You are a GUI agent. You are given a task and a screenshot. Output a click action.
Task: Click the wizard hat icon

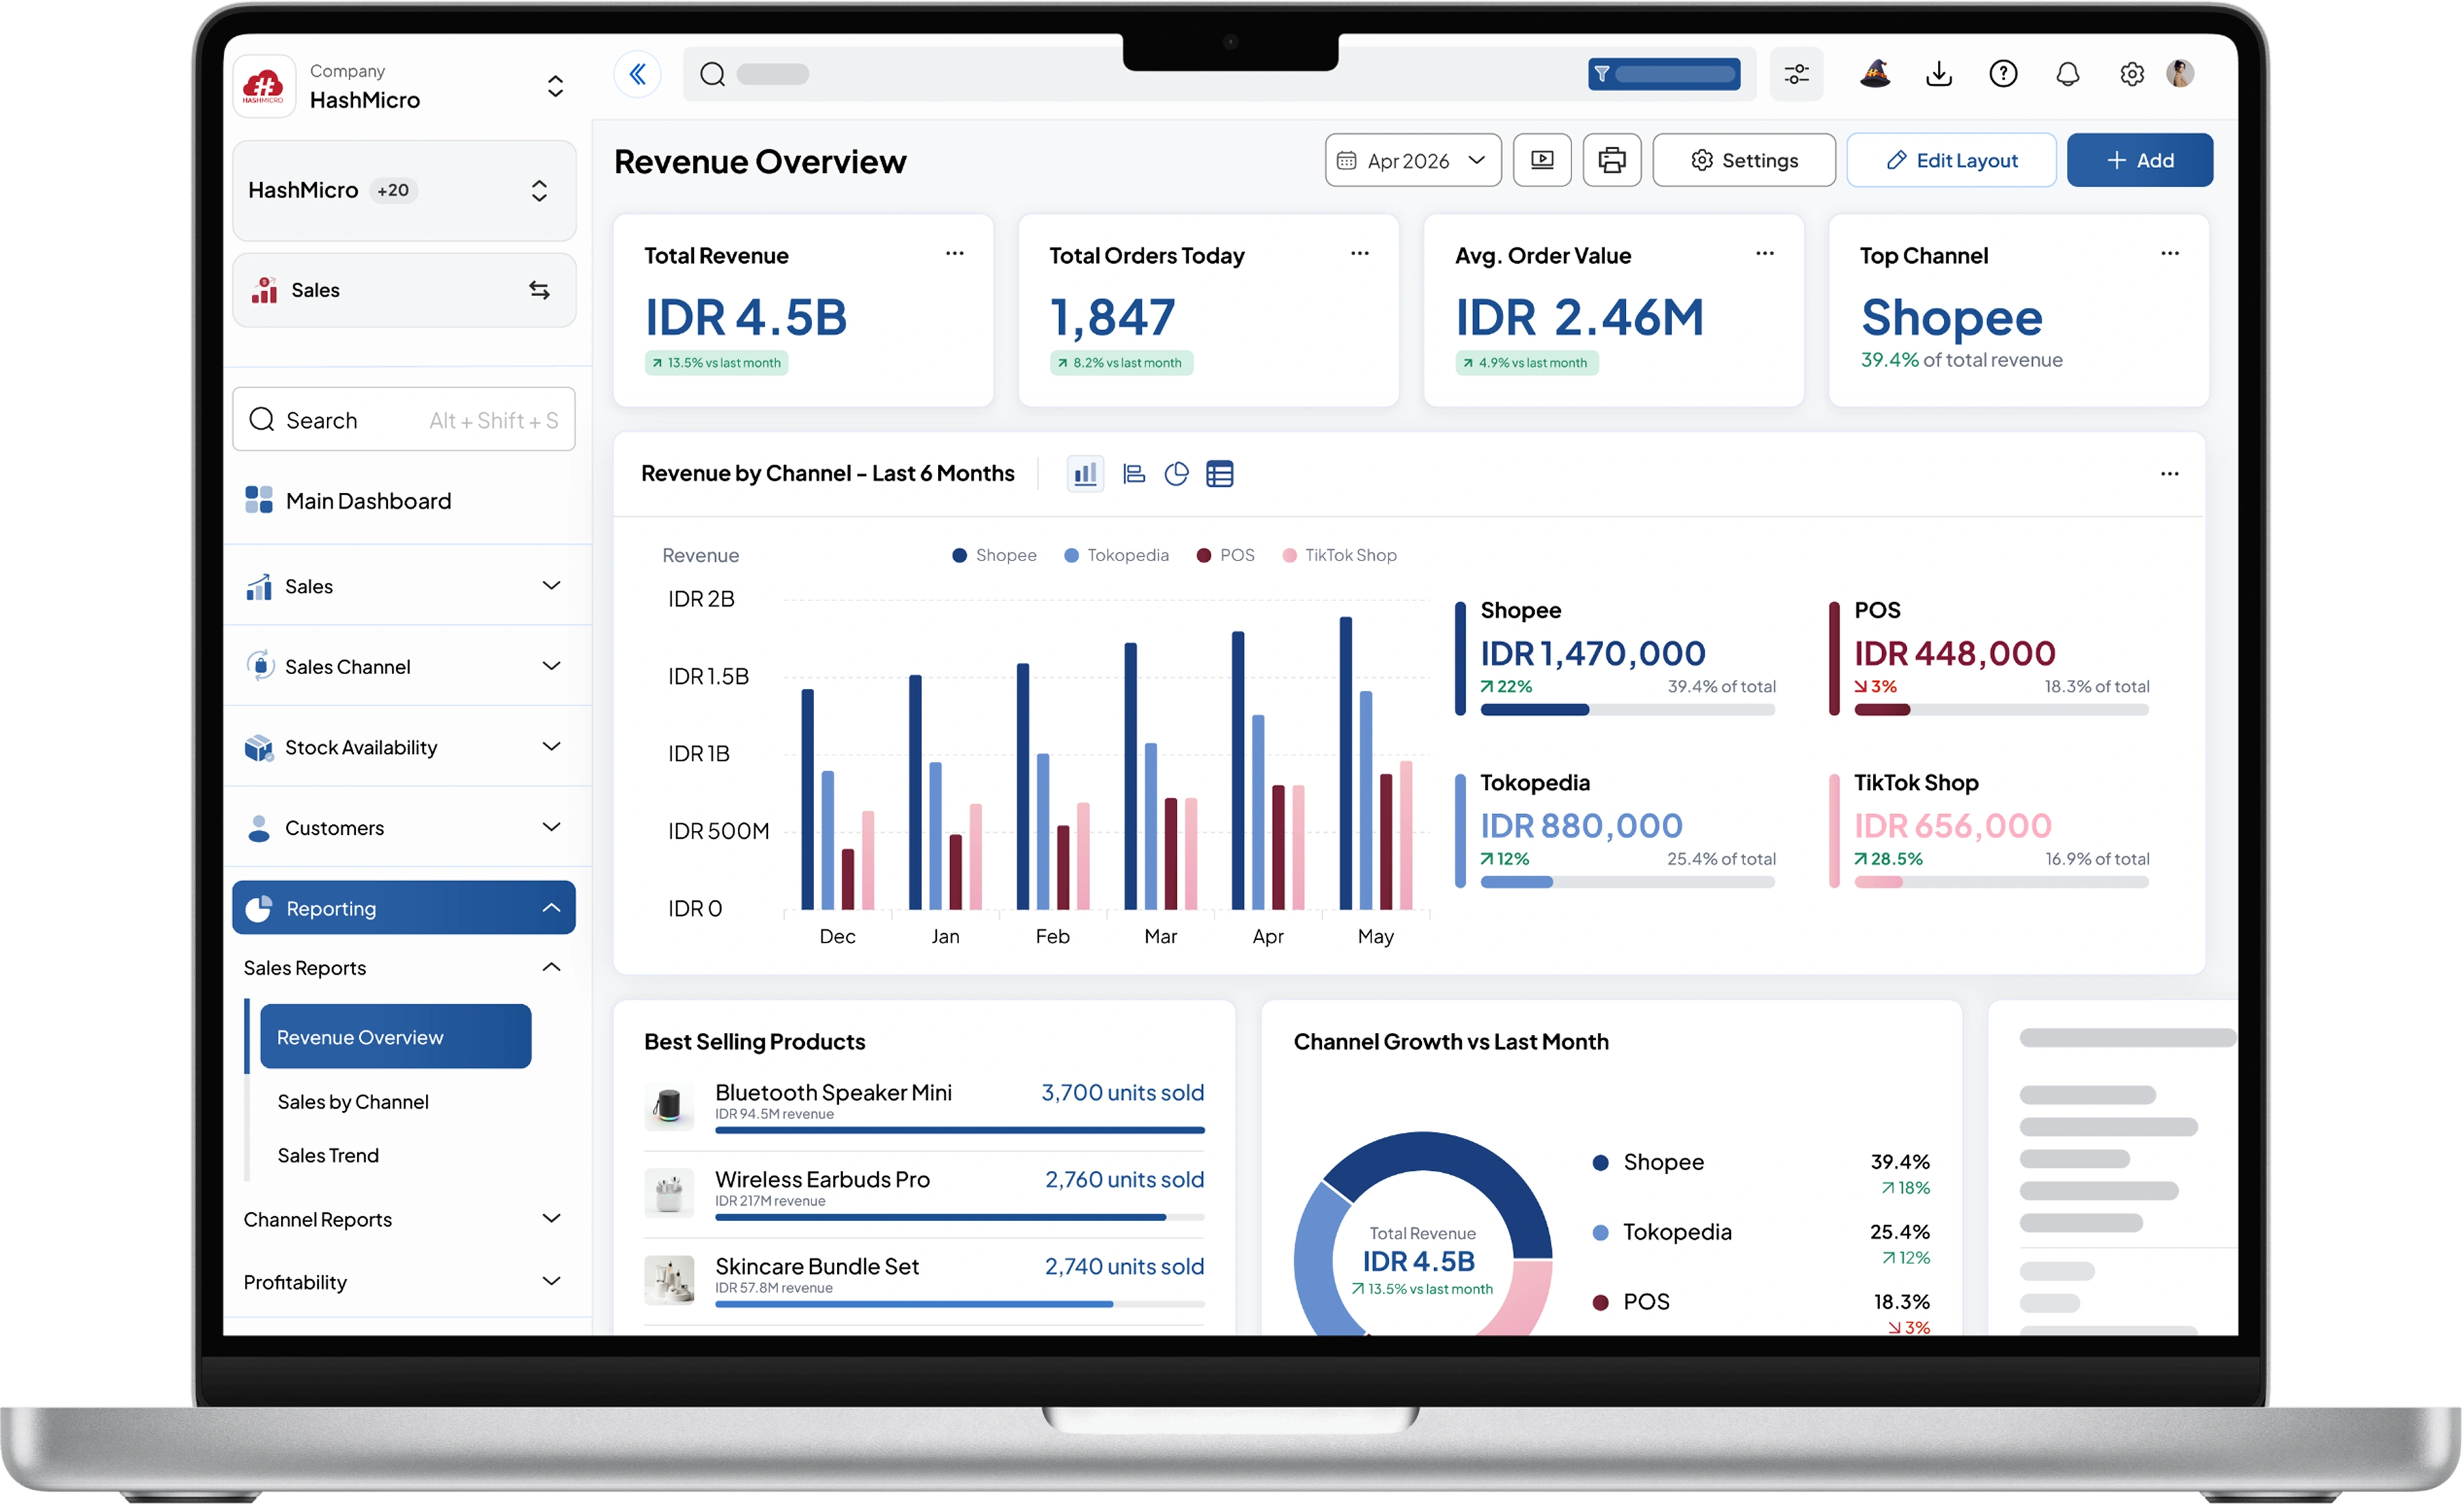pos(1875,73)
